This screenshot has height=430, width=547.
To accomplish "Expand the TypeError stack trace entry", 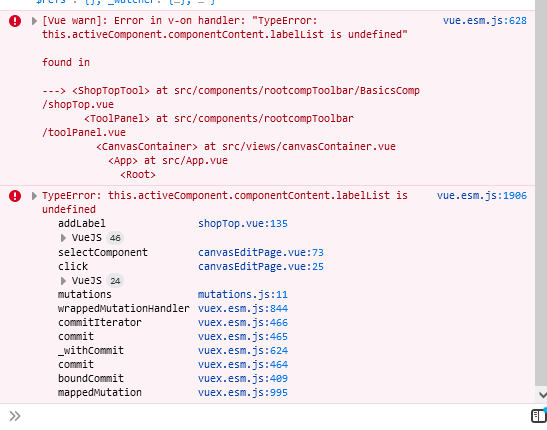I will [x=34, y=196].
